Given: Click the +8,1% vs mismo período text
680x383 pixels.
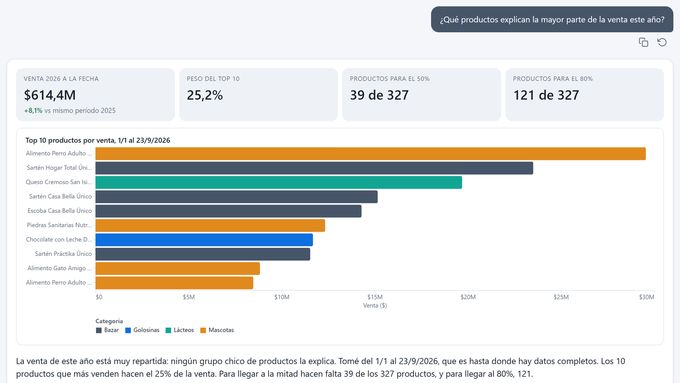Looking at the screenshot, I should [x=70, y=111].
